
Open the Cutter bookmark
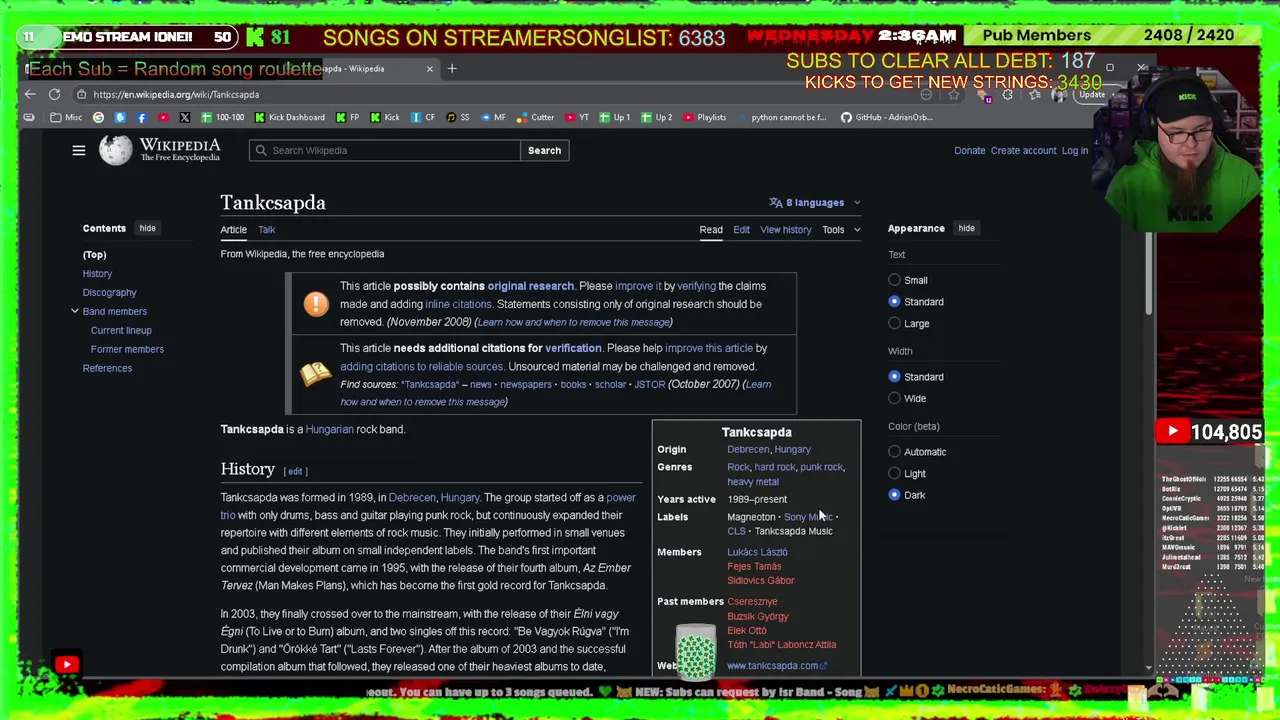point(535,117)
